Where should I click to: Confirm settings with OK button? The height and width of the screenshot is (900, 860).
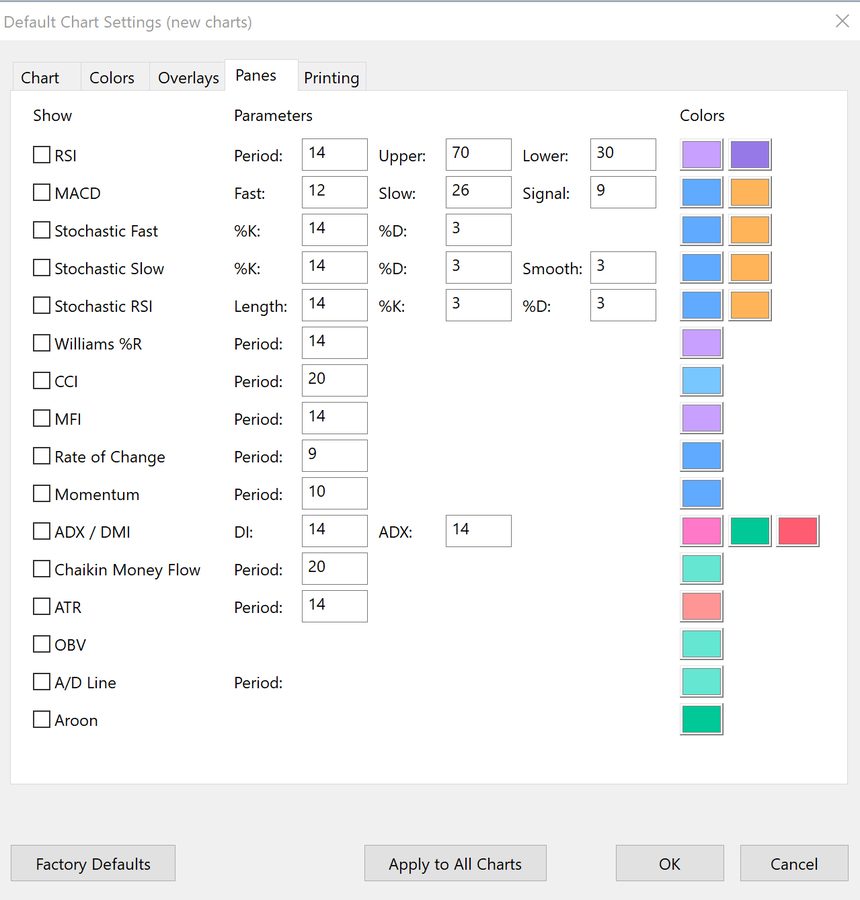coord(669,863)
